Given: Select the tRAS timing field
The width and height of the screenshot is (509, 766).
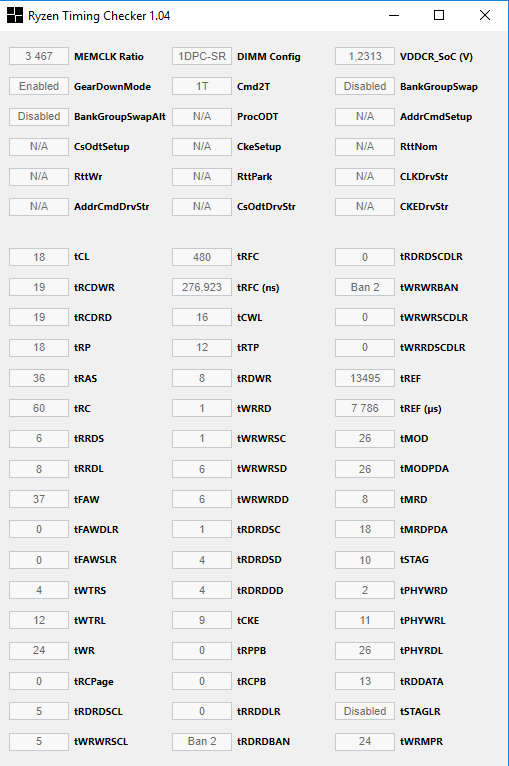Looking at the screenshot, I should (x=39, y=378).
